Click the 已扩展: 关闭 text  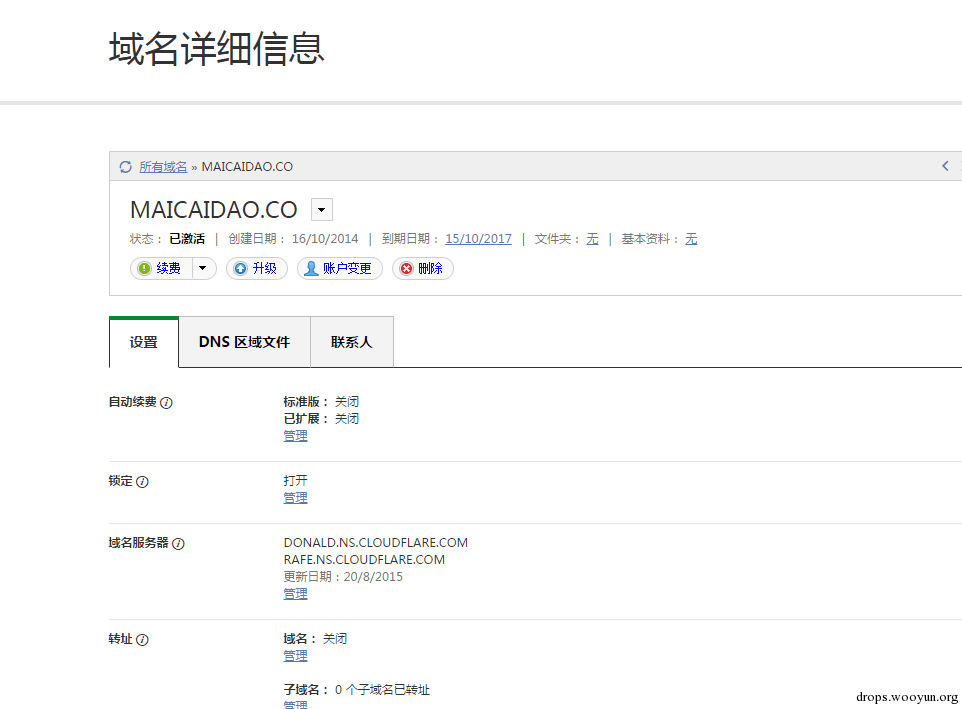click(321, 419)
